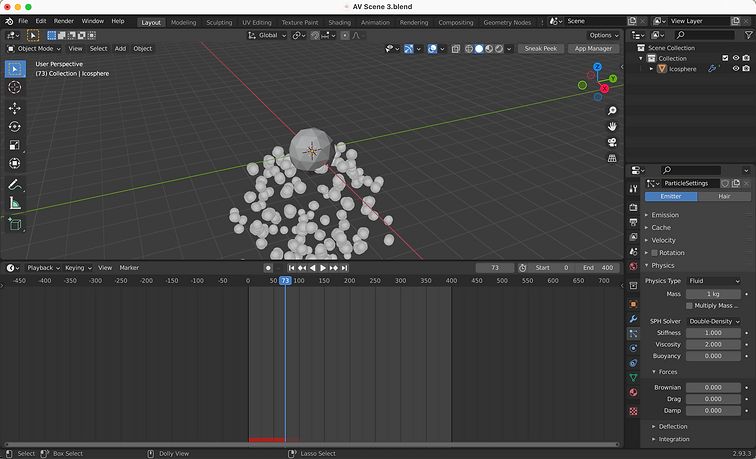
Task: Switch to Rendered viewport shading
Action: 499,49
